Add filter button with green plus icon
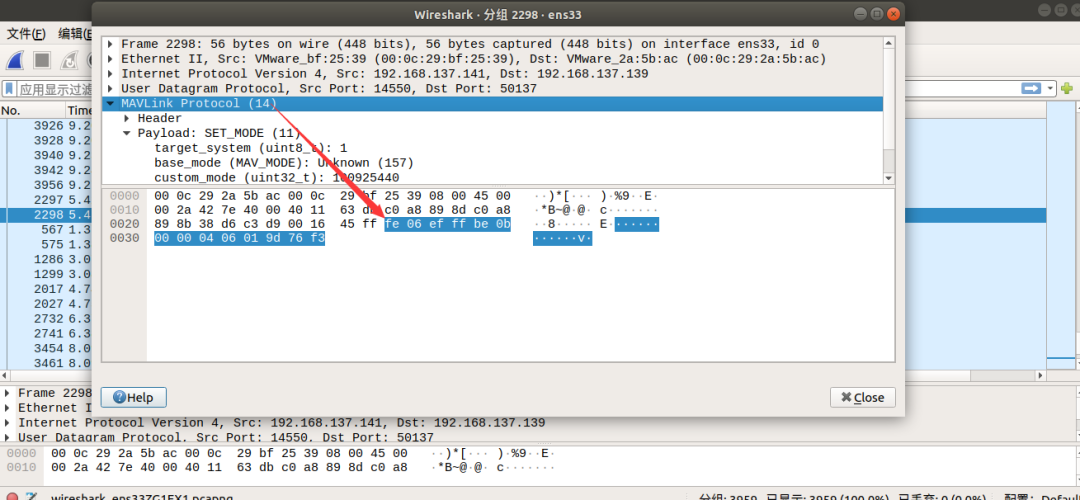Viewport: 1080px width, 500px height. tap(1067, 88)
